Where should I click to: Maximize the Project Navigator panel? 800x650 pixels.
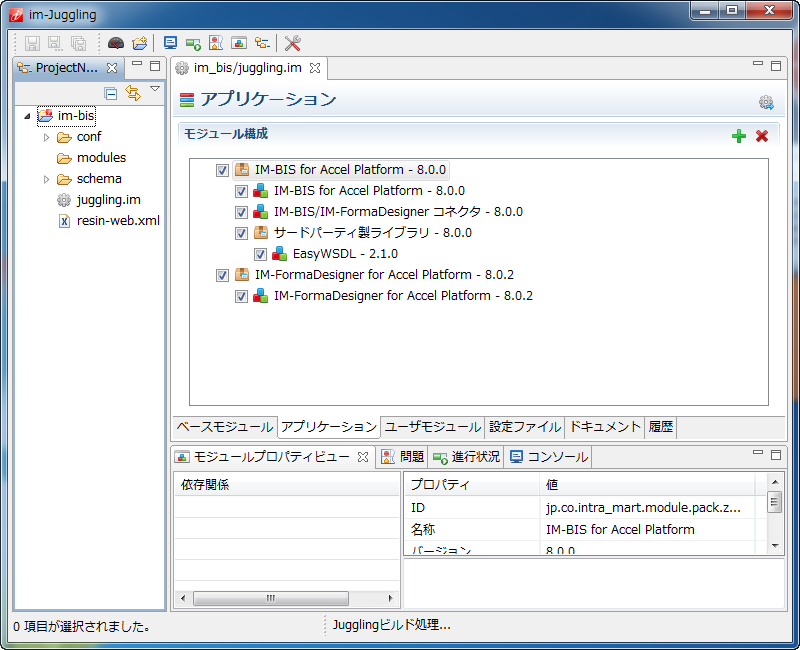coord(155,66)
